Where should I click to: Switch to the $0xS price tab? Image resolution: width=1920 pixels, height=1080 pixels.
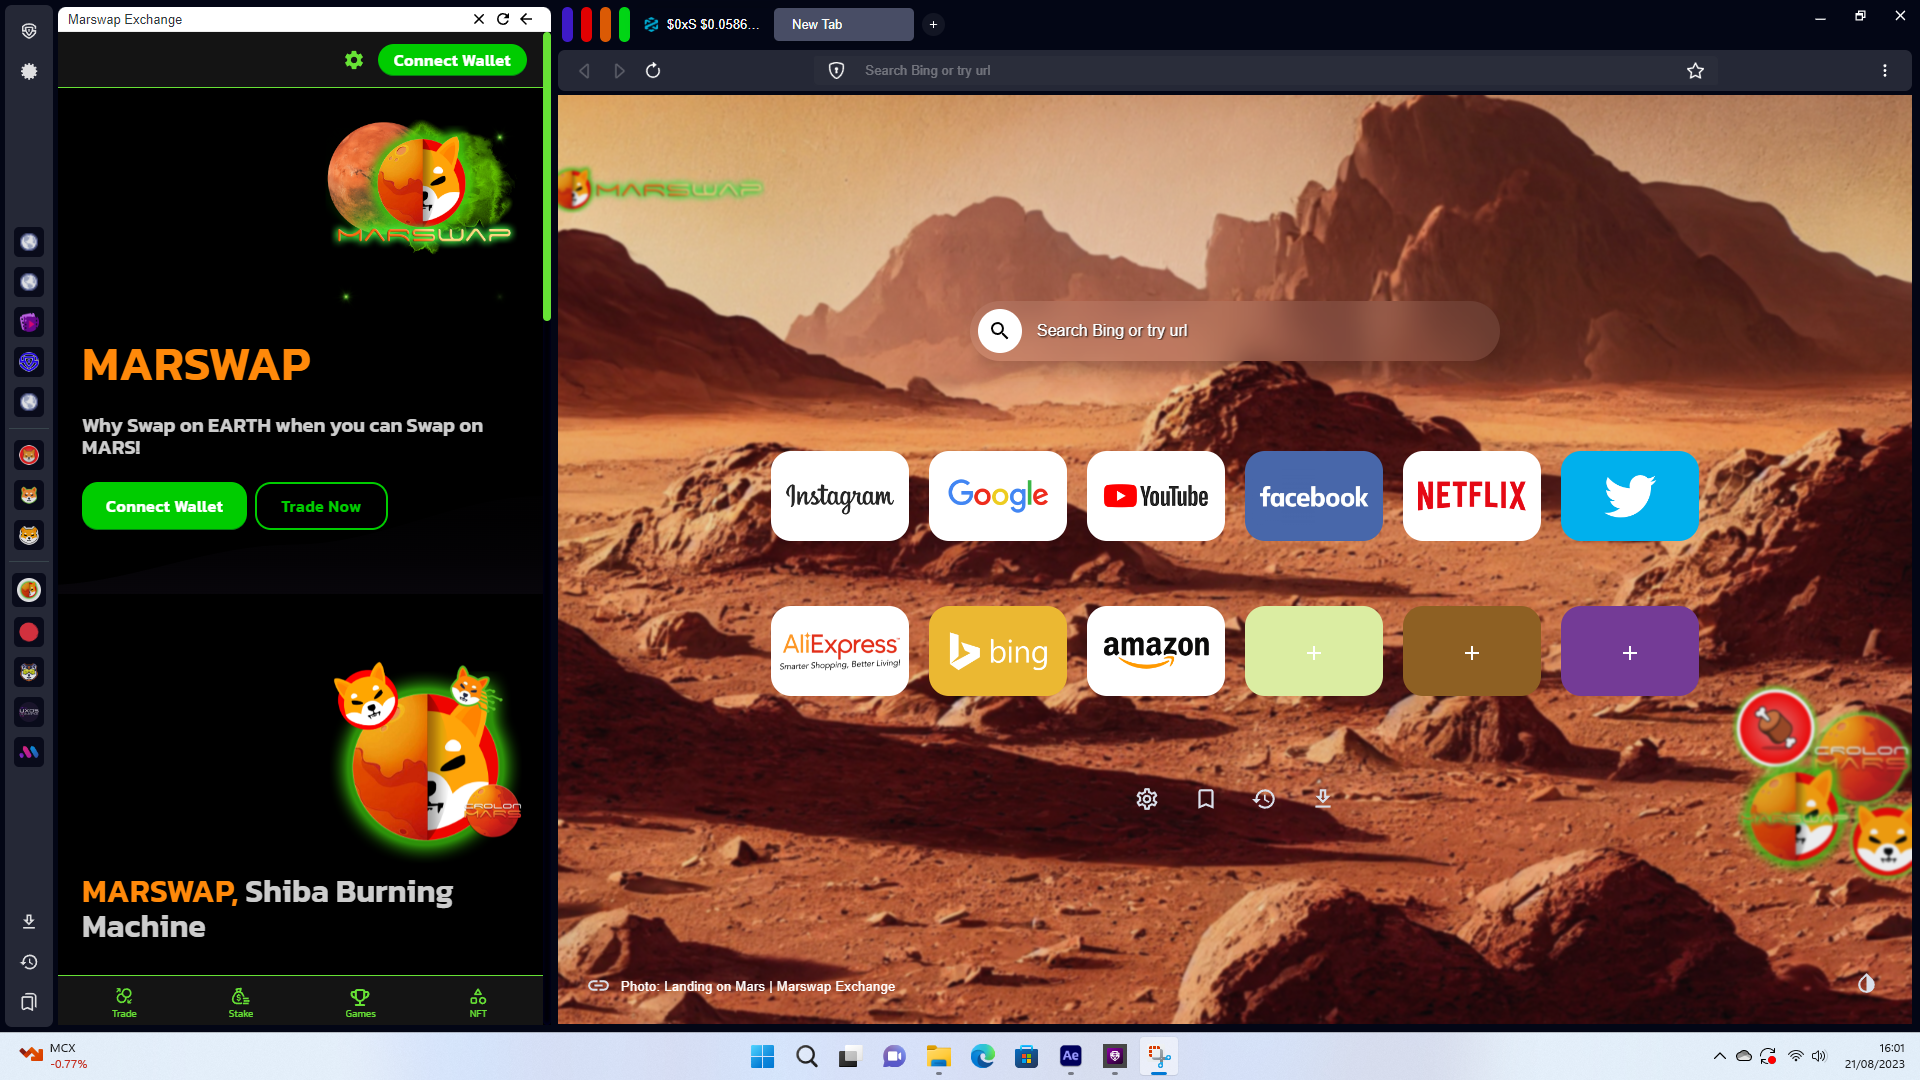[702, 24]
